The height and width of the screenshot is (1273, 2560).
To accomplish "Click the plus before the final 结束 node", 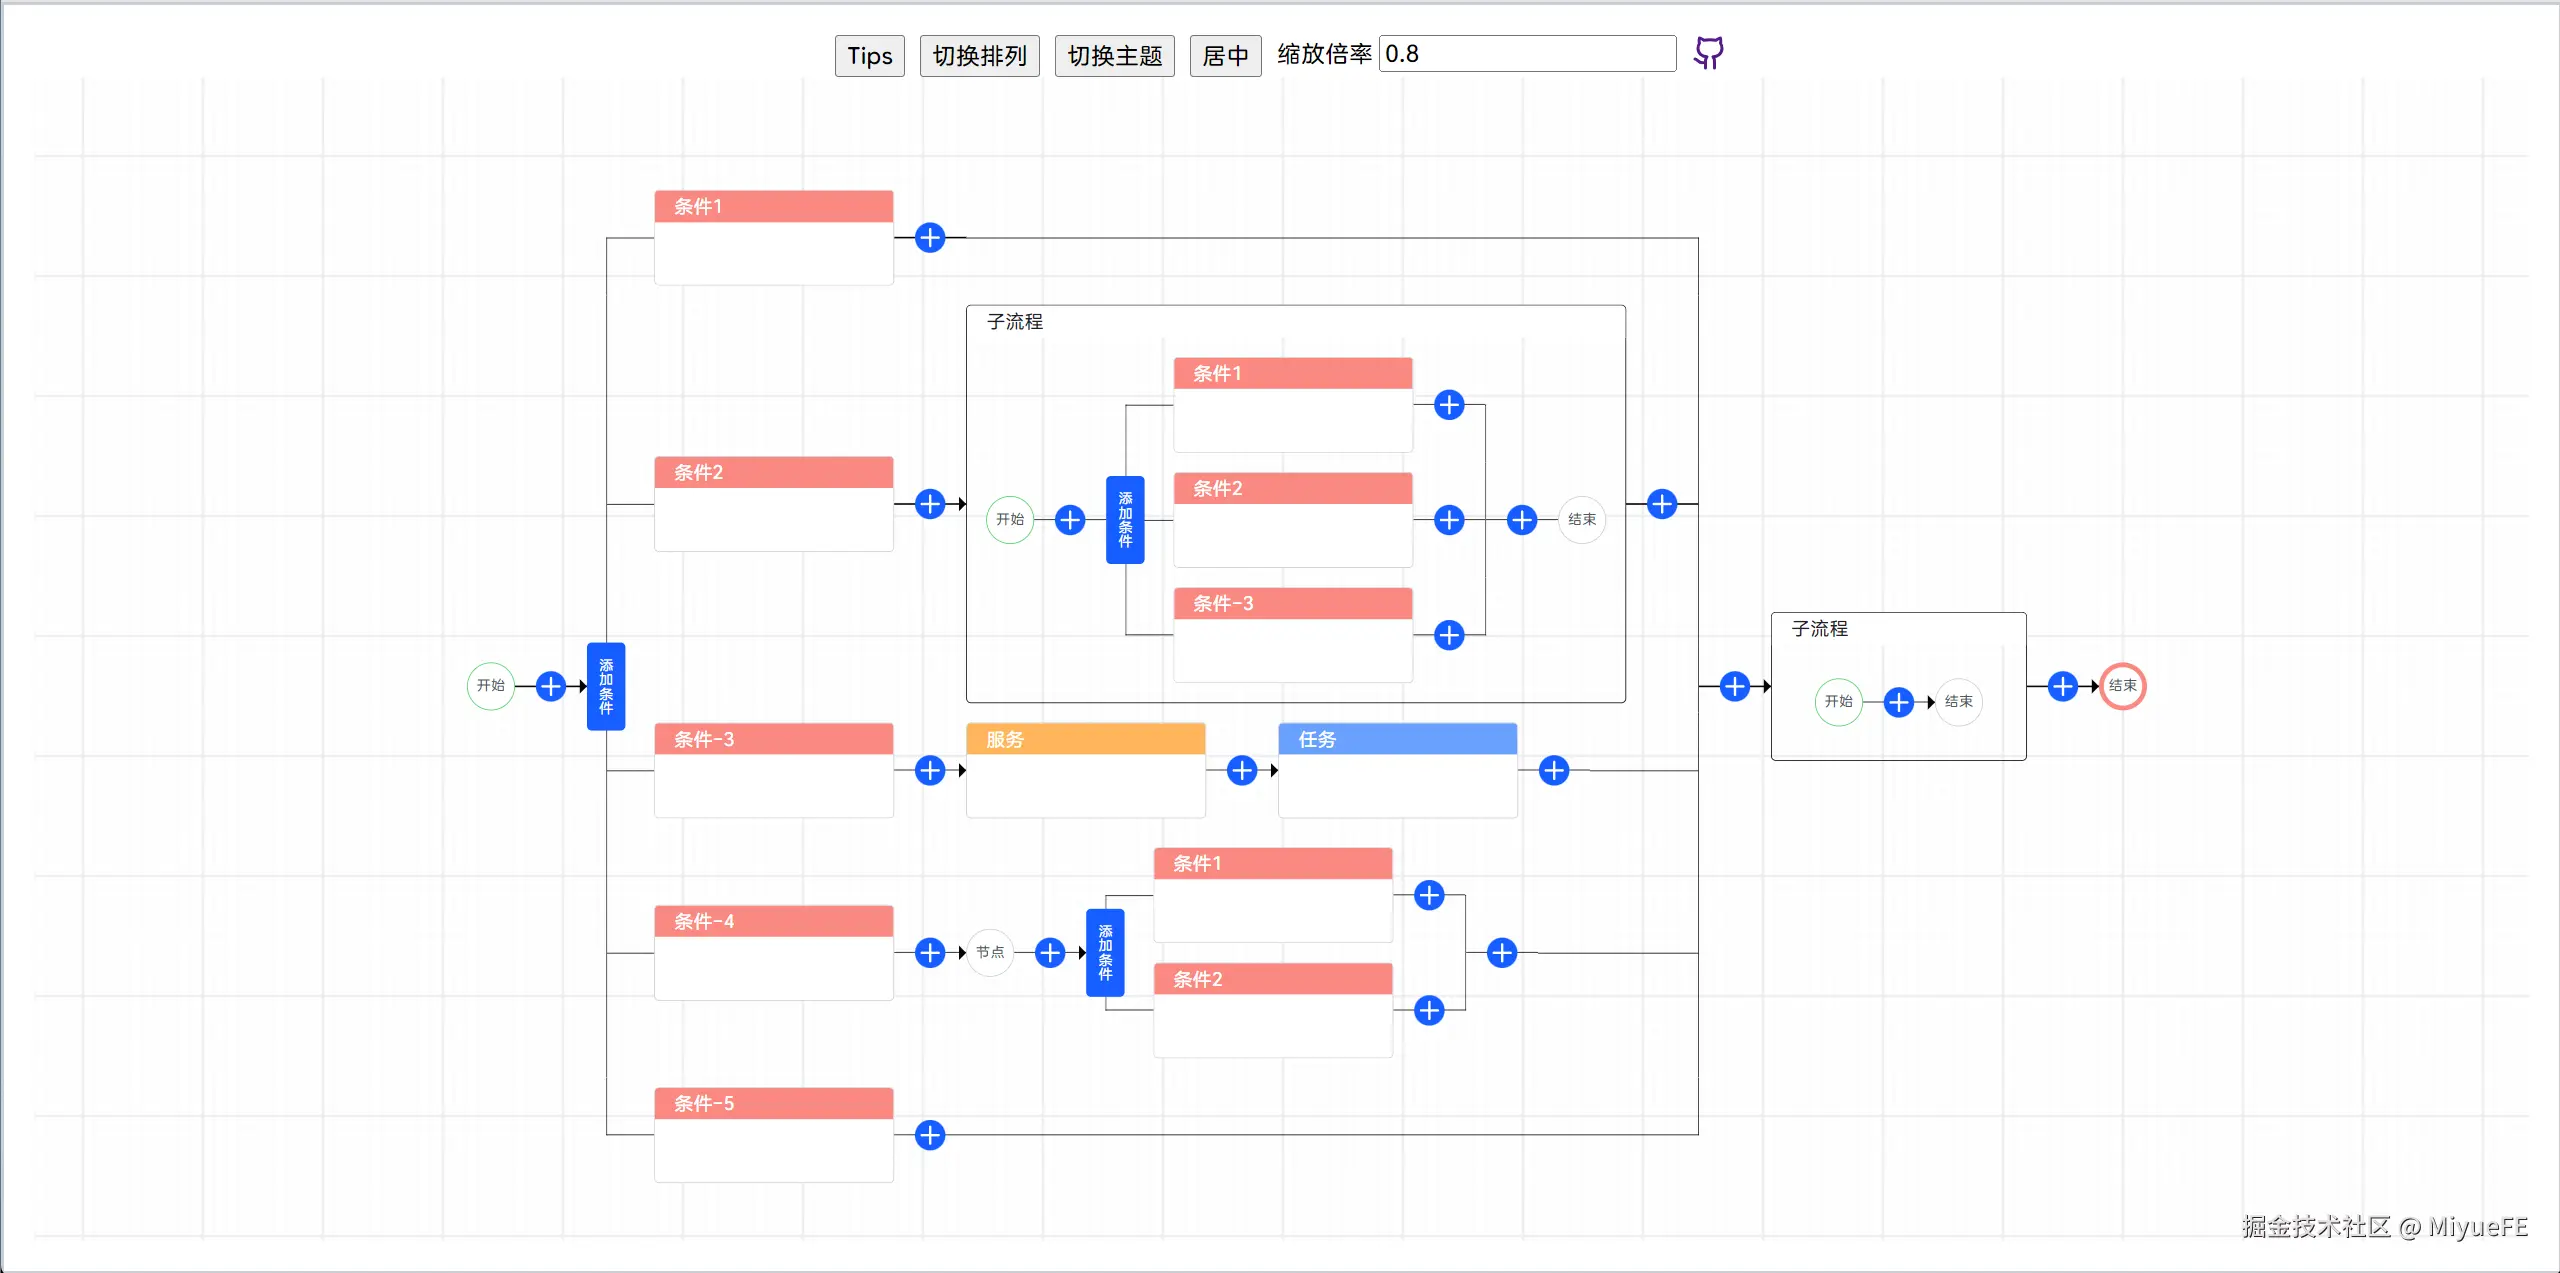I will [x=2063, y=686].
